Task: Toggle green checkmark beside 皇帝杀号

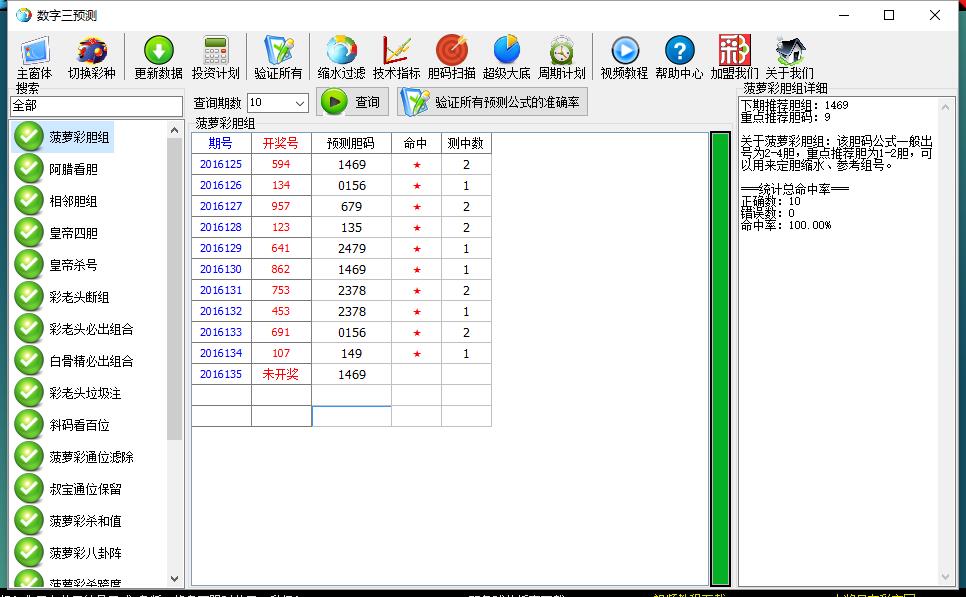Action: (x=28, y=265)
